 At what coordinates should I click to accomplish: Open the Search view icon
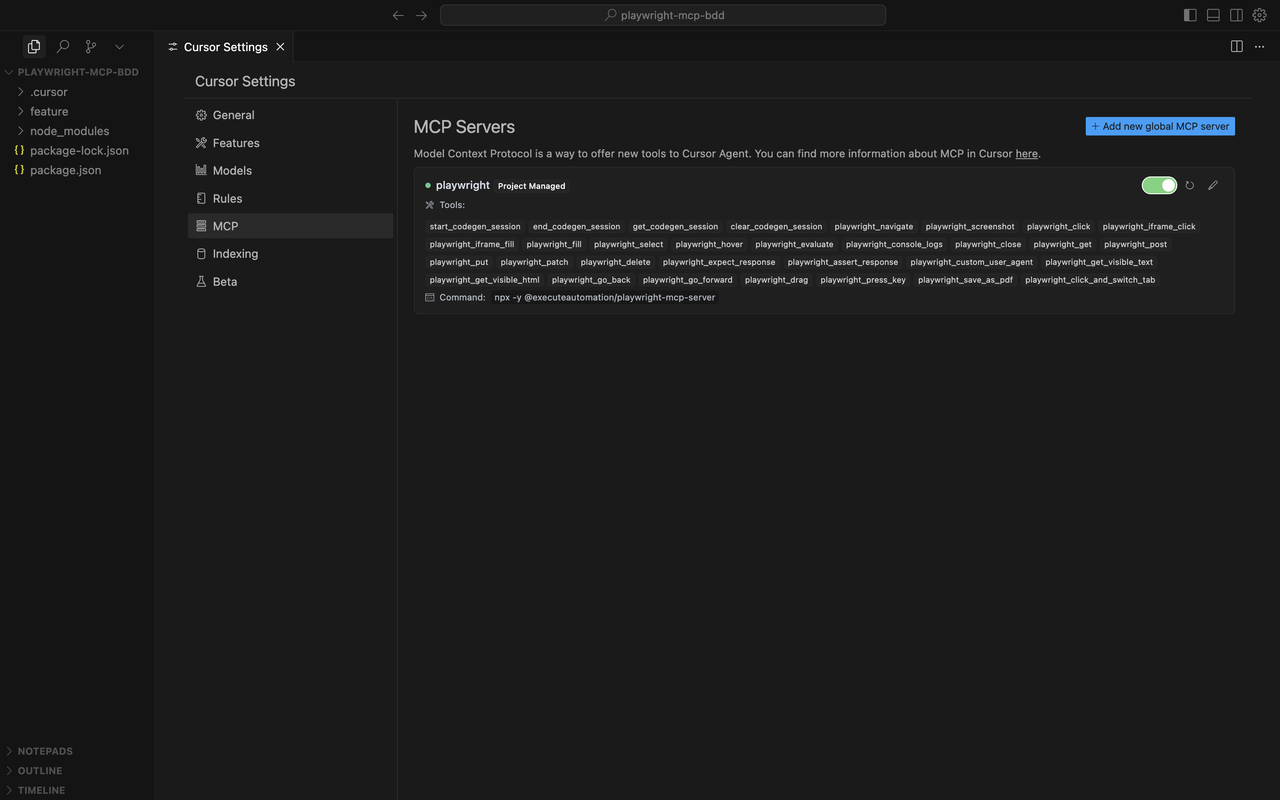click(x=63, y=46)
